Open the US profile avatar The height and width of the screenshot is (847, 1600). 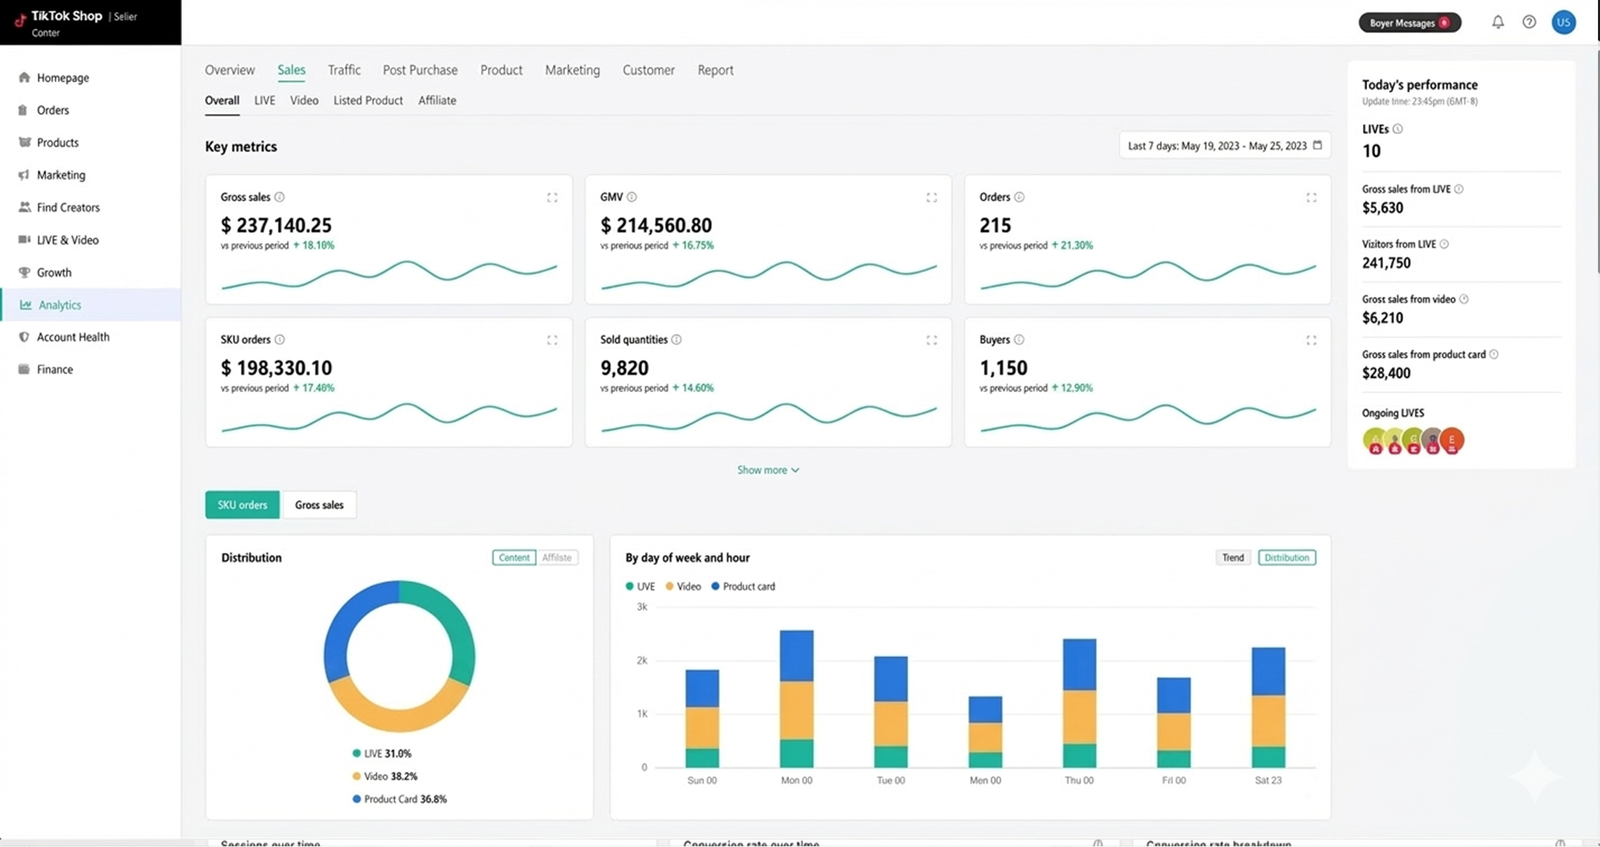1563,22
